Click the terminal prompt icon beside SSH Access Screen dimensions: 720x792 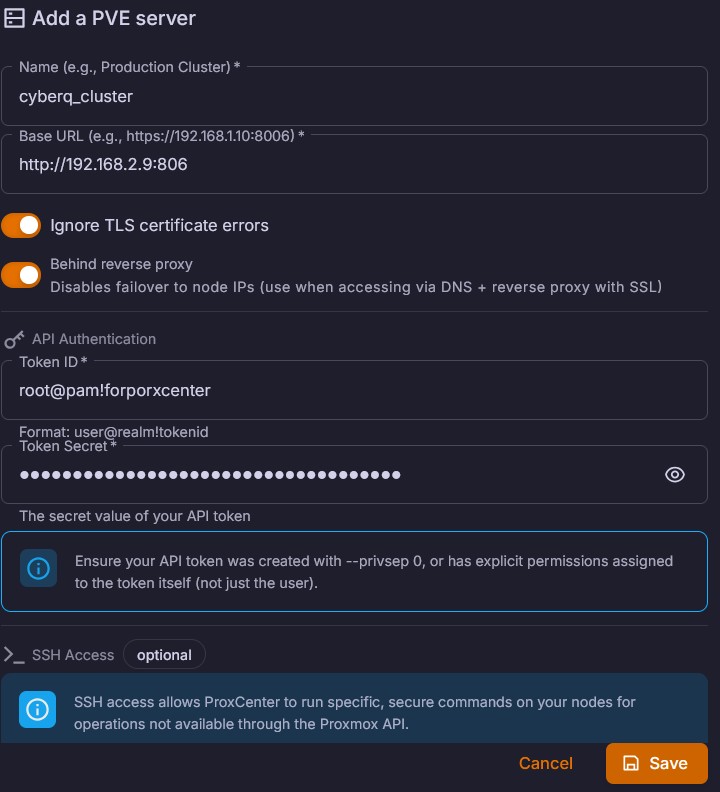14,655
